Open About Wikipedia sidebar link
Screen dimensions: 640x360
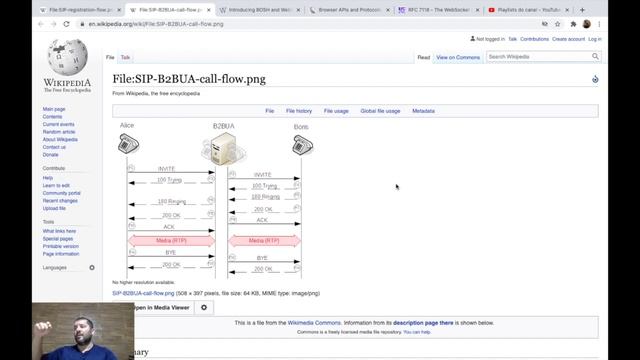[60, 140]
